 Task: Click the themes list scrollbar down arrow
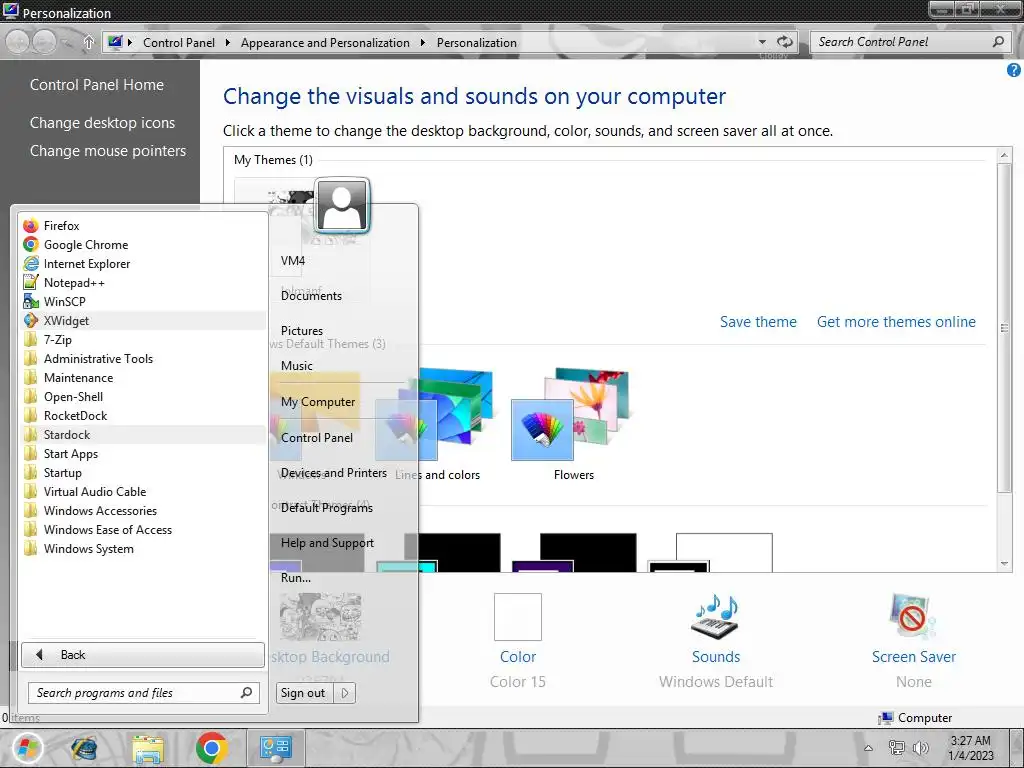[1004, 564]
